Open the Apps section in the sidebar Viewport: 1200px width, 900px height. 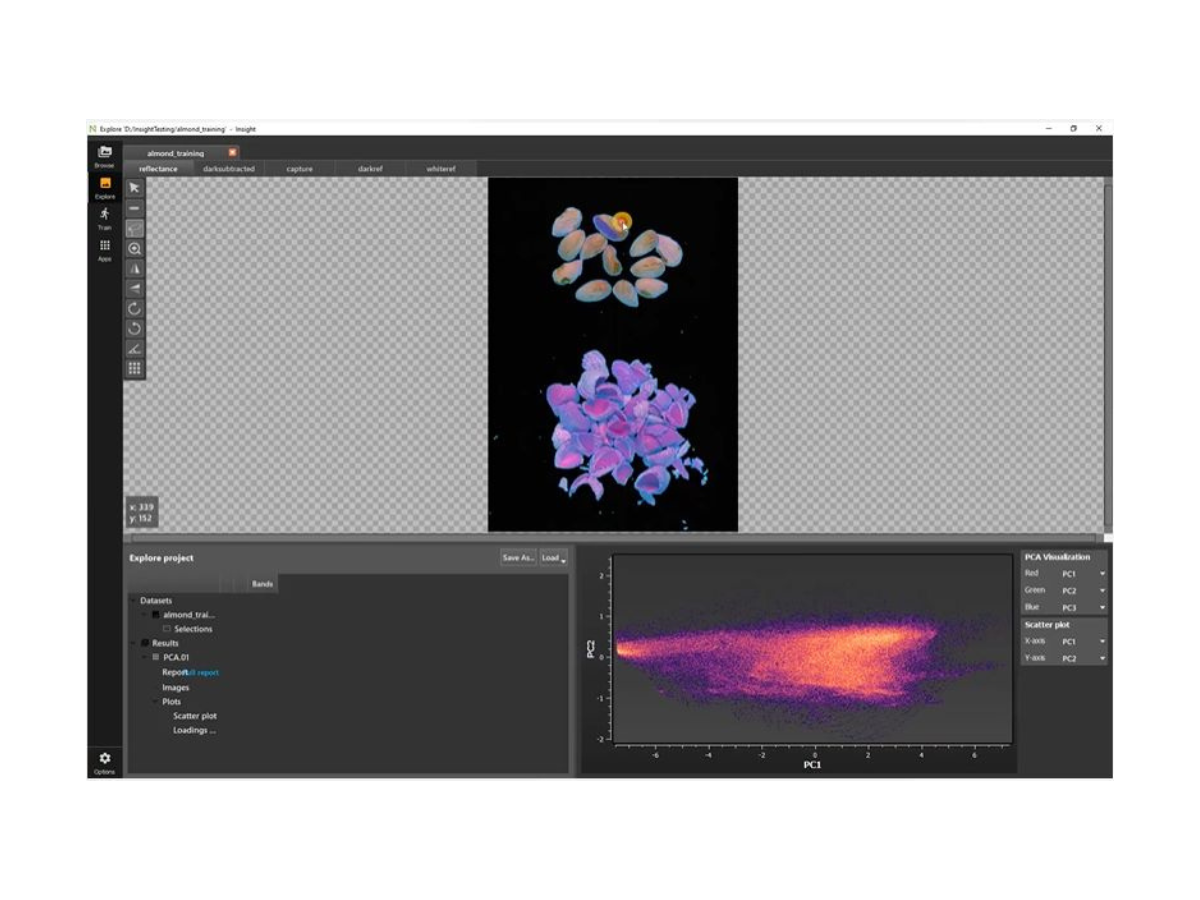103,248
